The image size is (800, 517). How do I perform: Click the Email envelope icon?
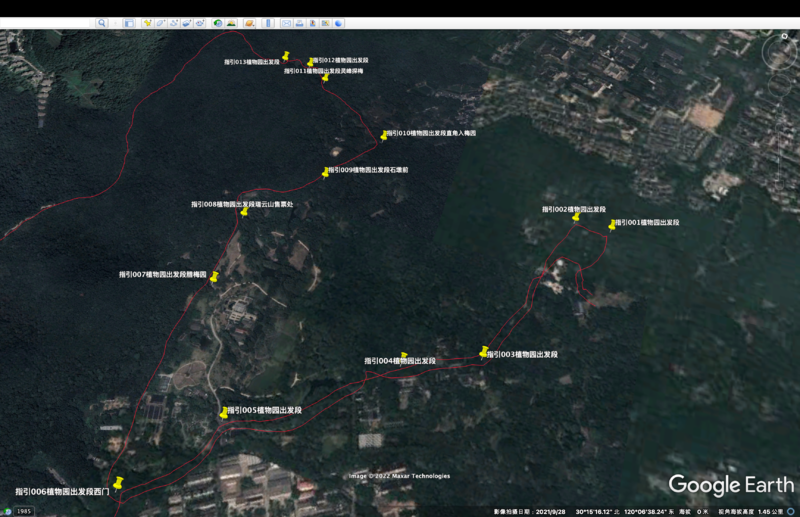[286, 23]
